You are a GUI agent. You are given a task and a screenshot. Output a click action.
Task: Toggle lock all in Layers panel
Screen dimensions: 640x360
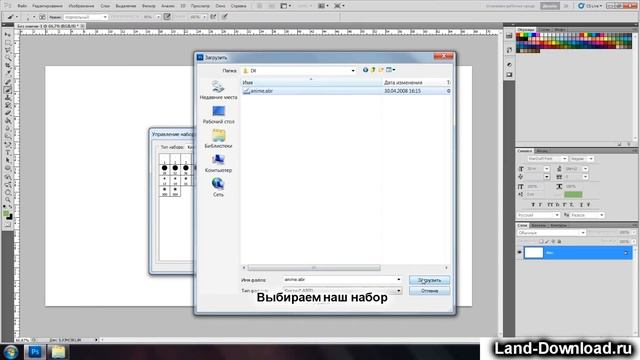(559, 242)
